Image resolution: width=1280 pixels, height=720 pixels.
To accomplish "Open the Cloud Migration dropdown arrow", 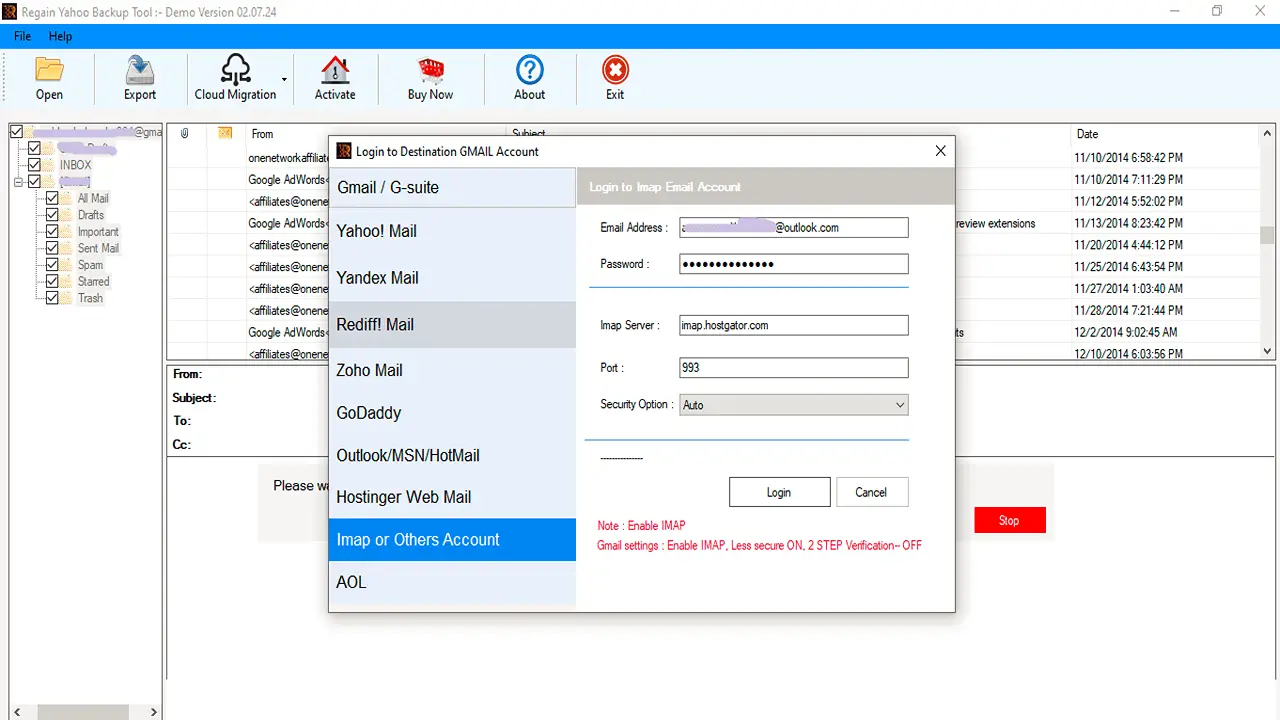I will click(284, 79).
